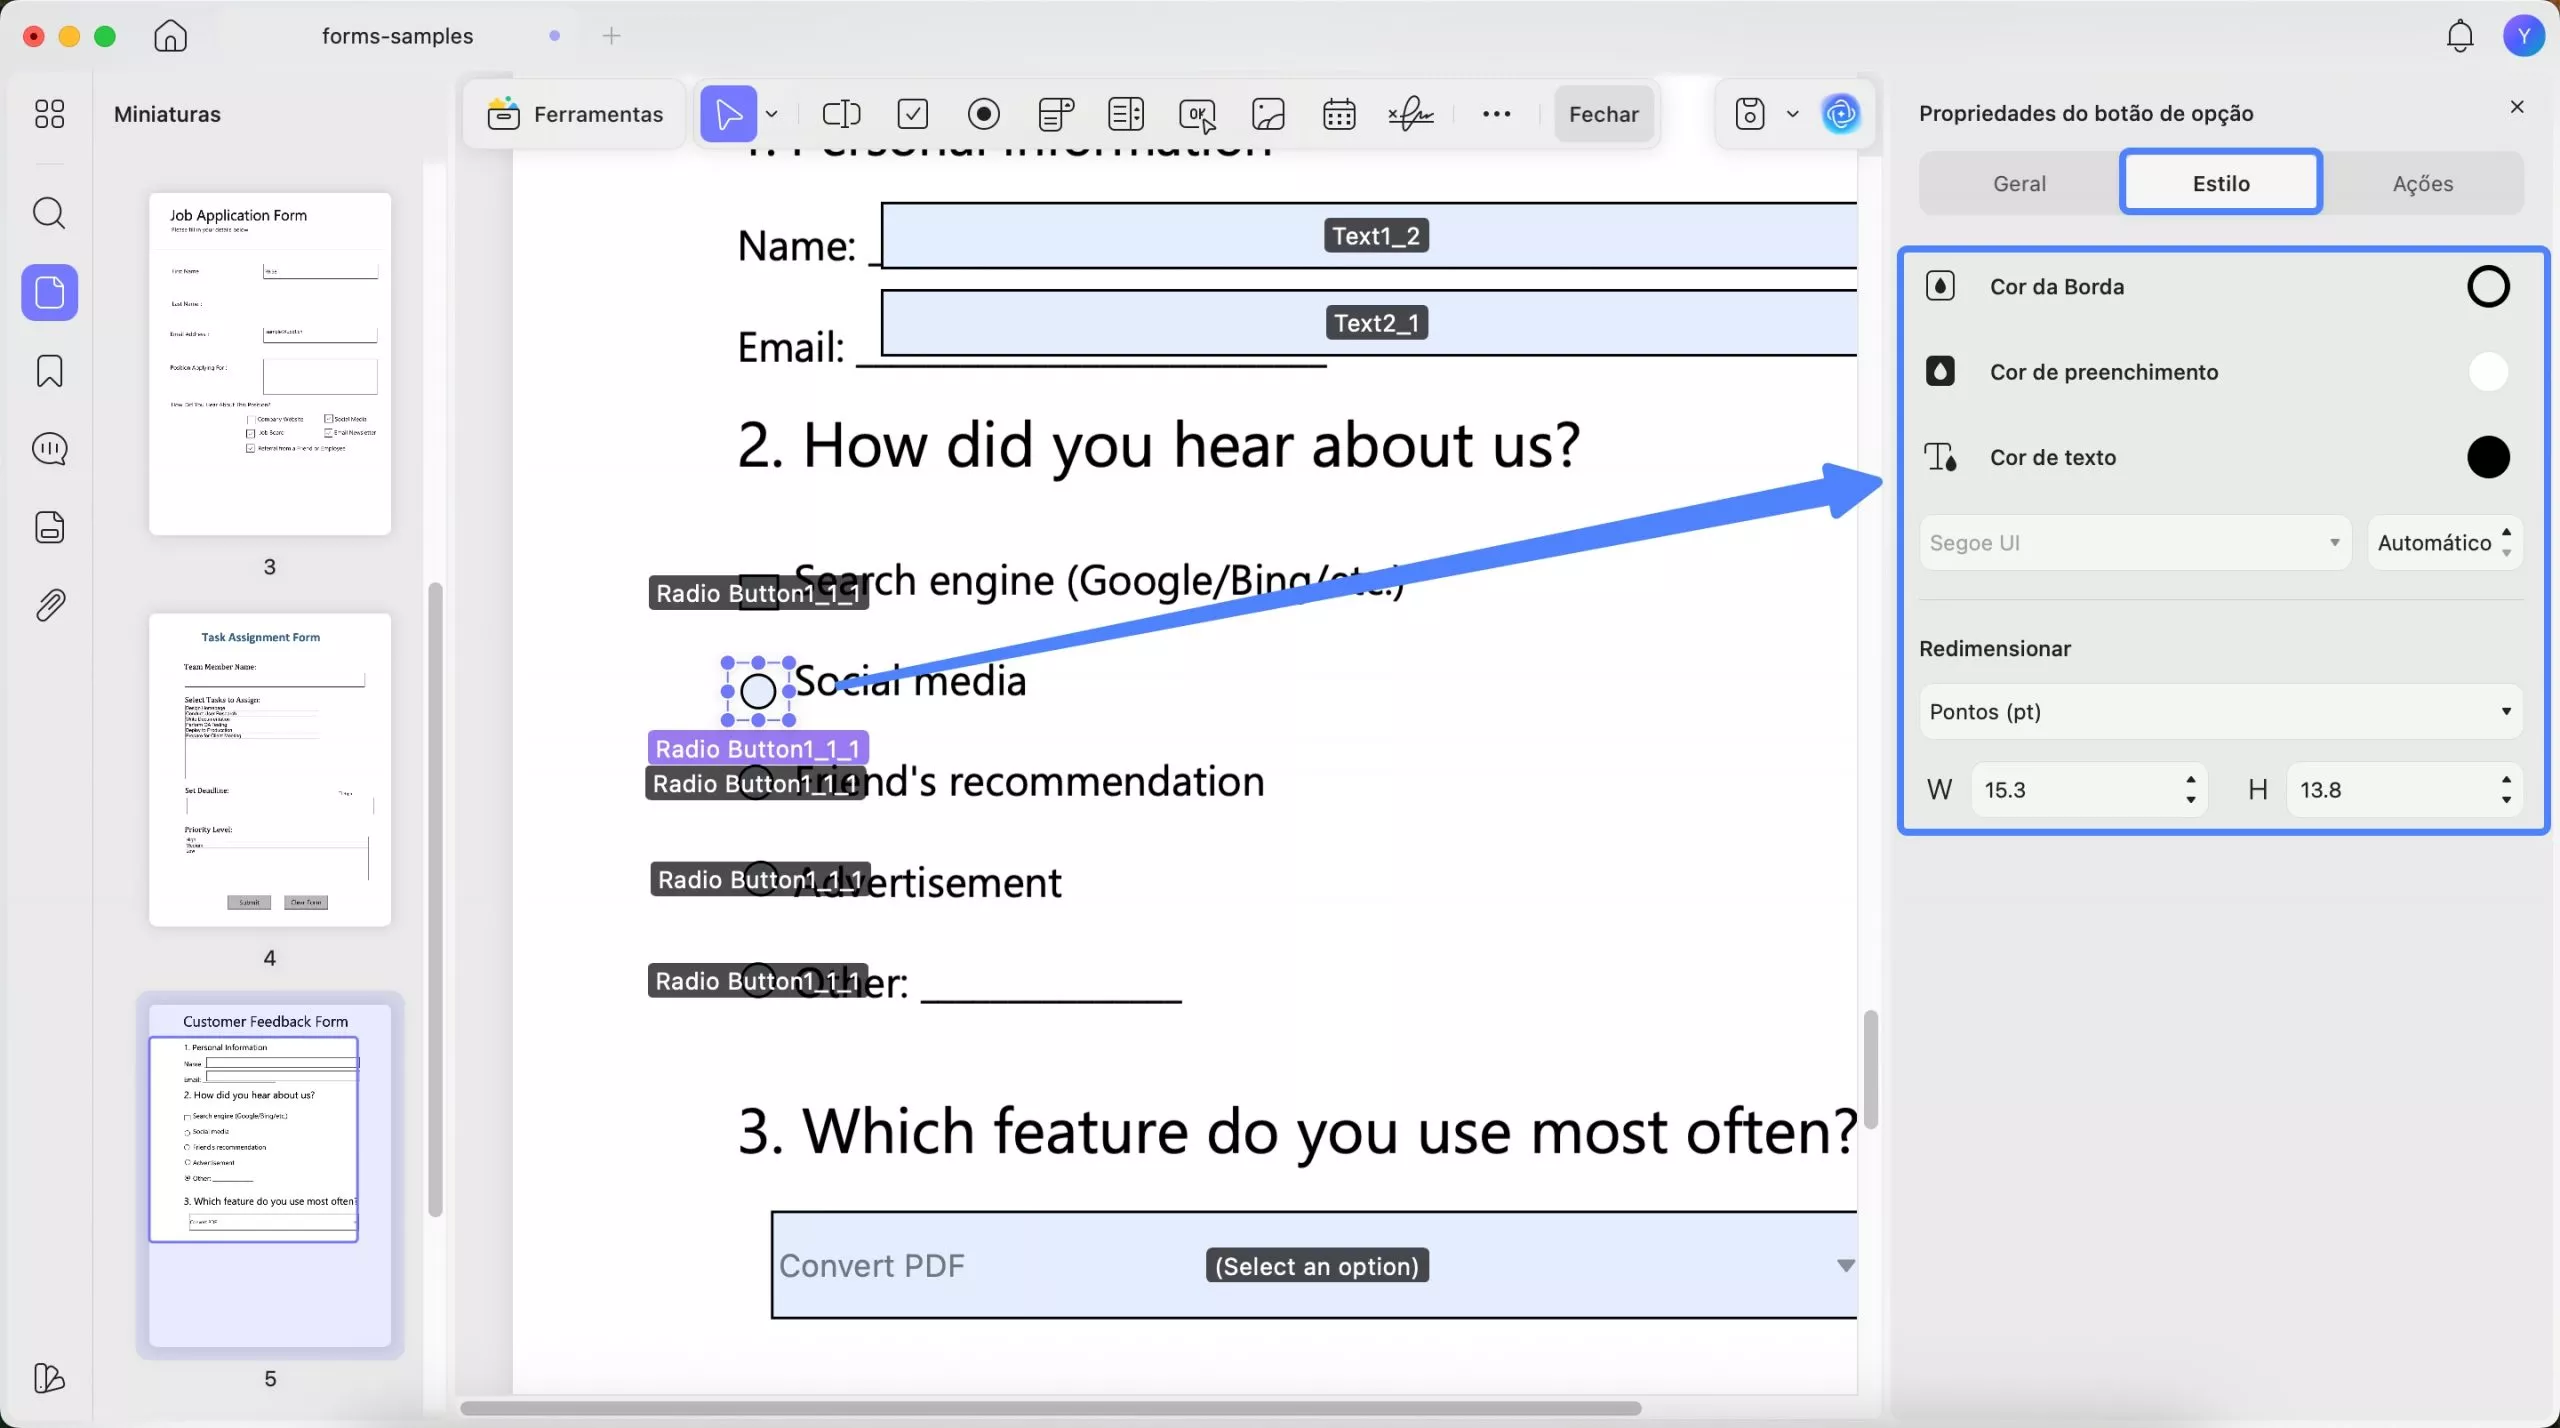Select the list box field tool
The image size is (2560, 1428).
coord(1126,114)
